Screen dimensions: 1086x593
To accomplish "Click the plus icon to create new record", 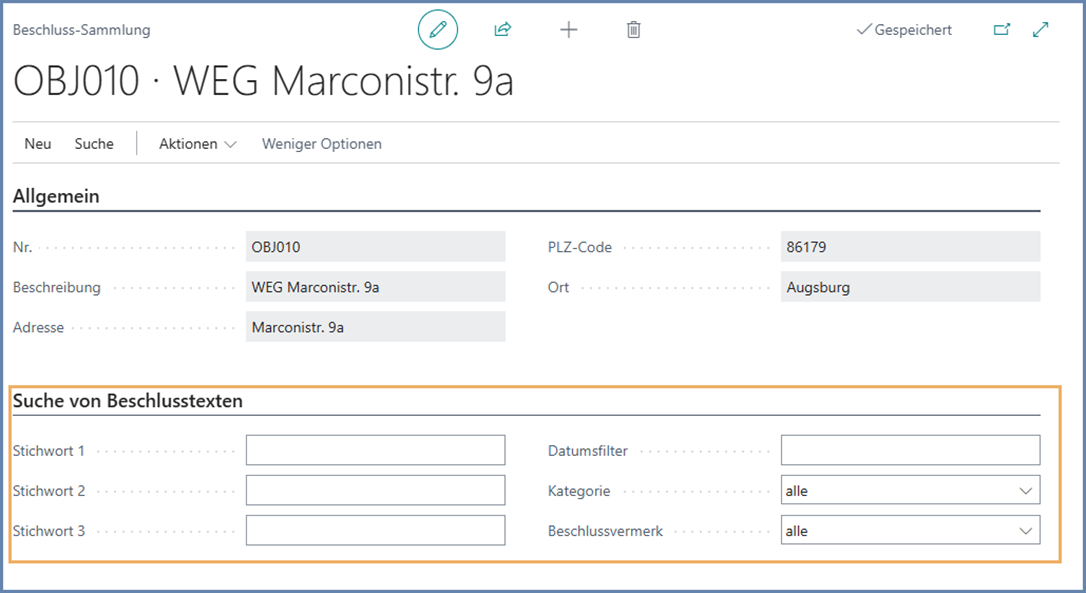I will point(568,30).
